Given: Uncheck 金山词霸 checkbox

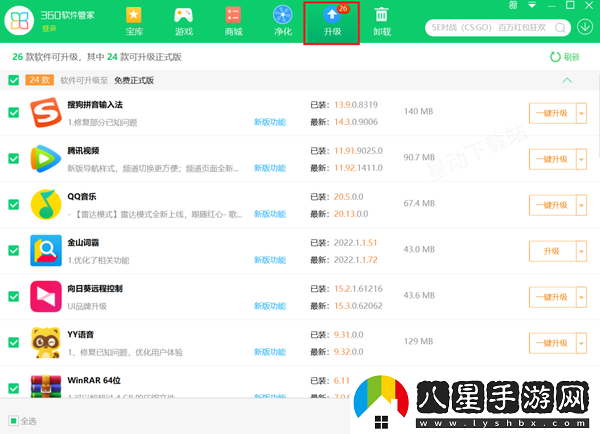Looking at the screenshot, I should tap(13, 251).
